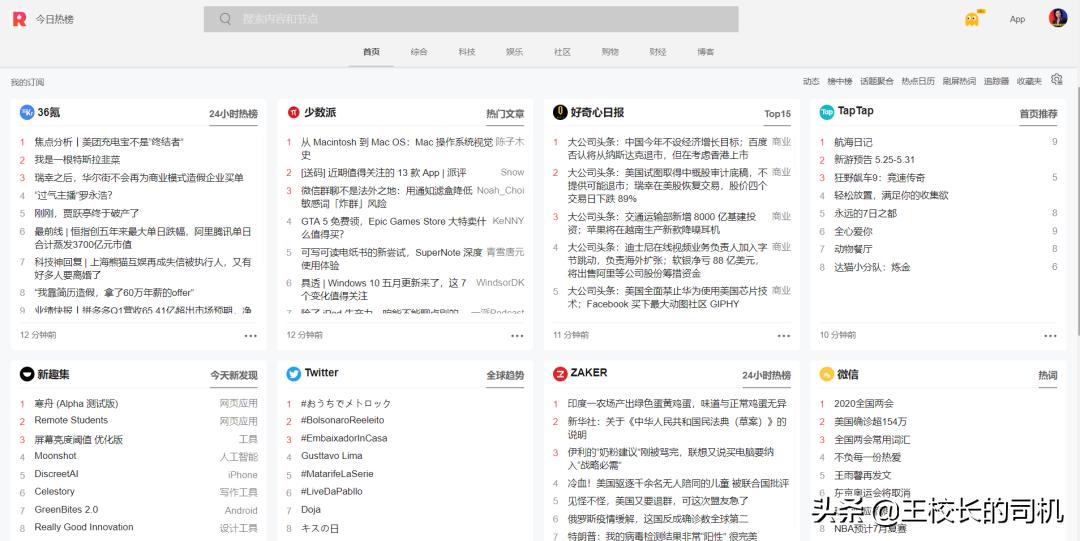Open ZAKER article 见怪不怪，美国又要退群

658,501
